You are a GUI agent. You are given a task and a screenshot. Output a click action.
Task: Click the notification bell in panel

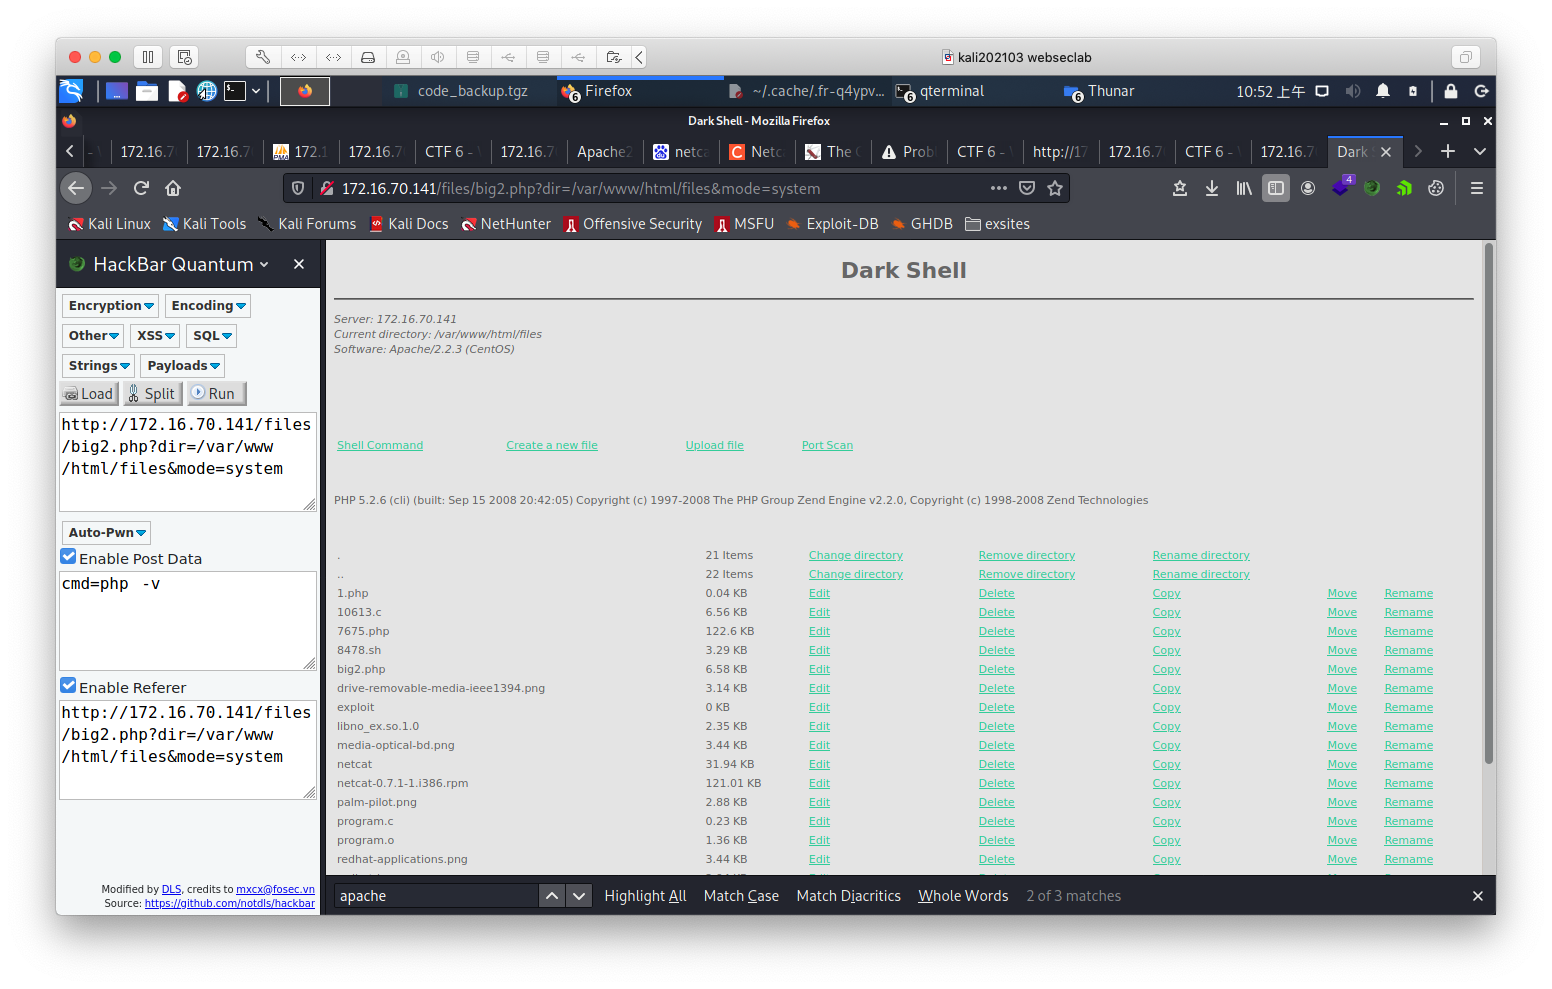1382,91
